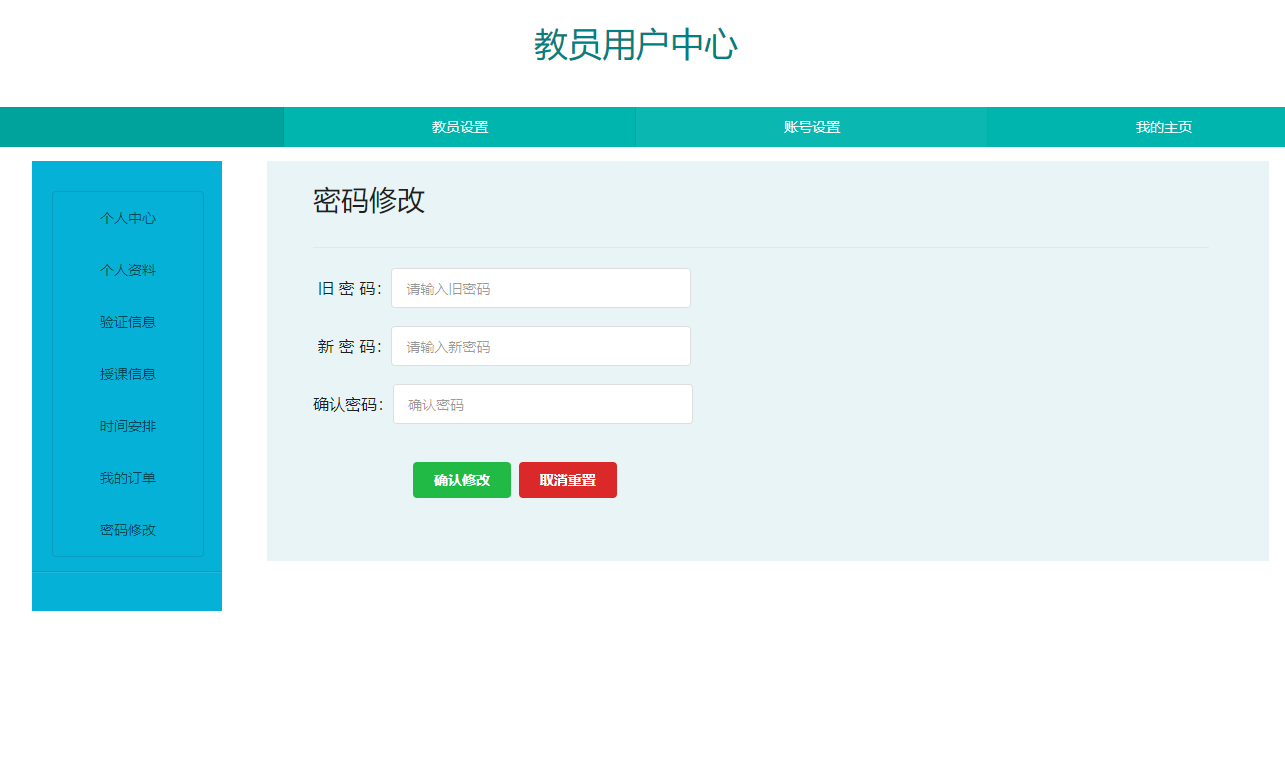
Task: Click the blue sidebar footer area
Action: click(127, 590)
